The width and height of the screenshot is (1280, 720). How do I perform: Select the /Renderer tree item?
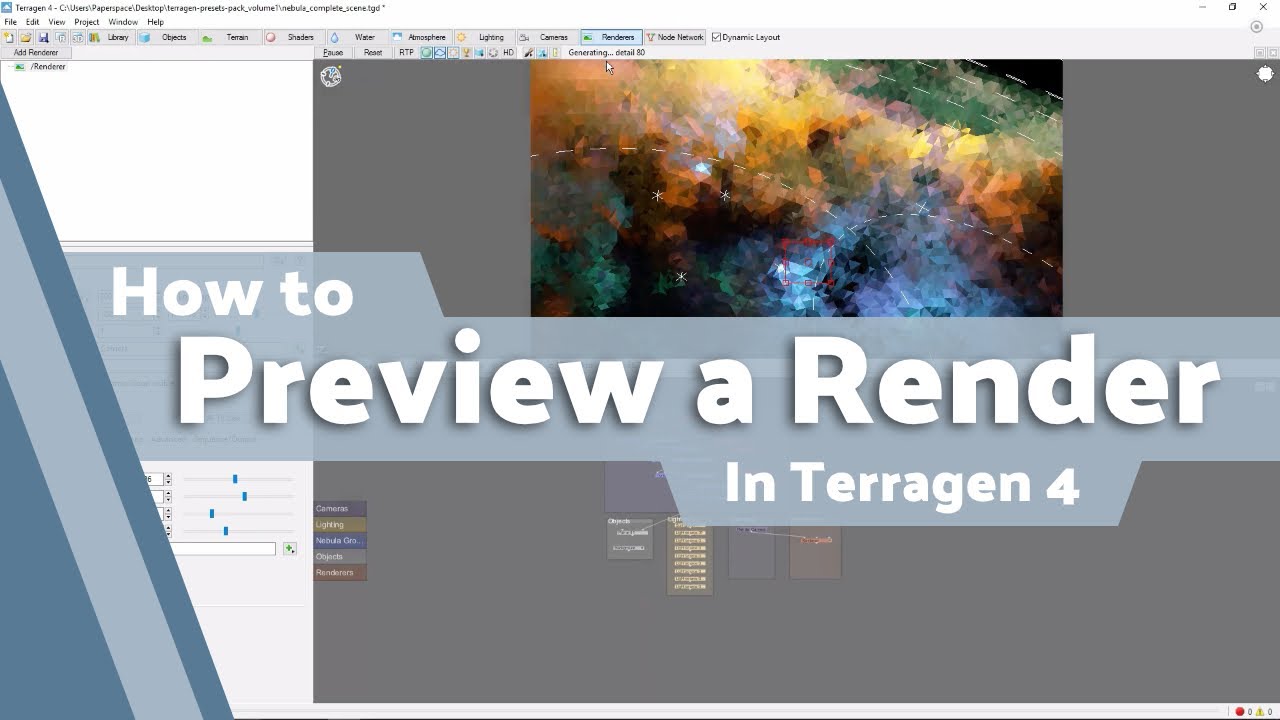point(48,67)
